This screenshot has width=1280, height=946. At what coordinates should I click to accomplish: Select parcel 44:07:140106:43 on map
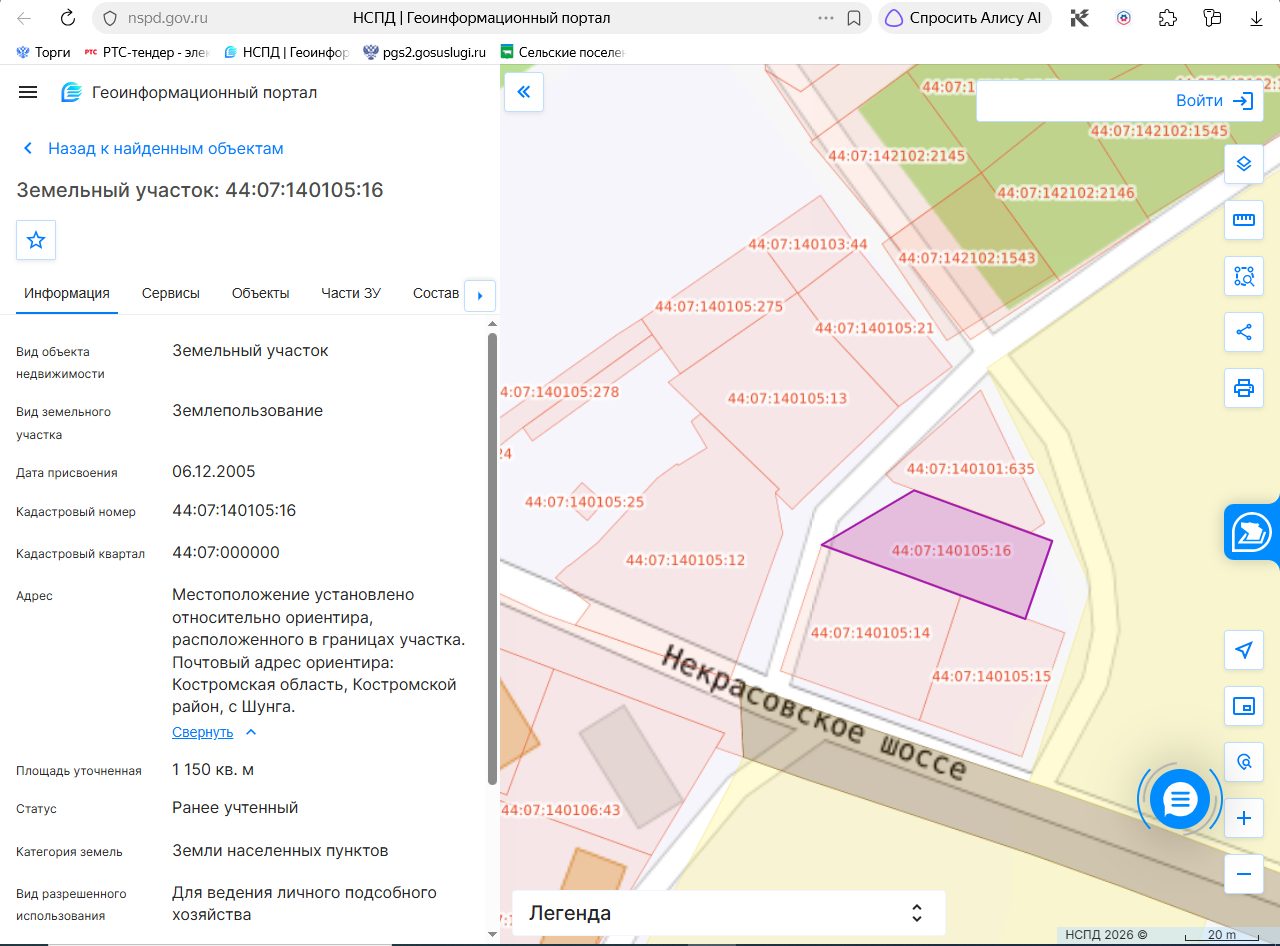pyautogui.click(x=560, y=811)
